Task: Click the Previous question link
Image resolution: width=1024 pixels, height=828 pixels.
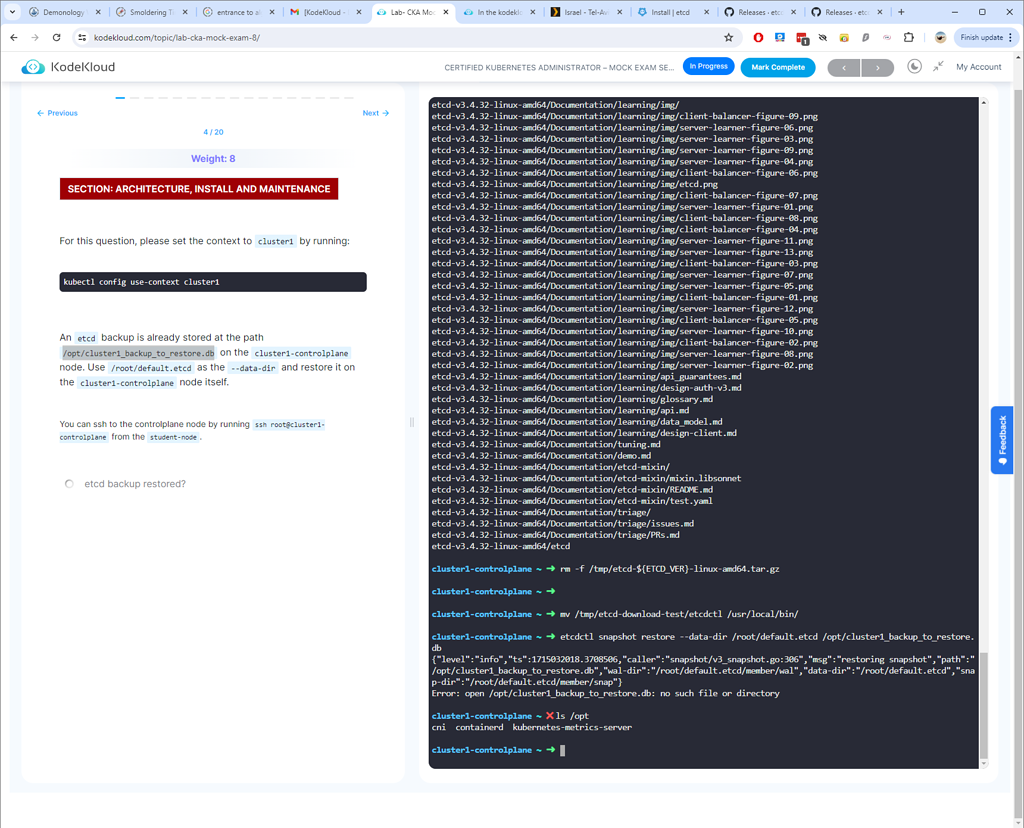Action: coord(57,113)
